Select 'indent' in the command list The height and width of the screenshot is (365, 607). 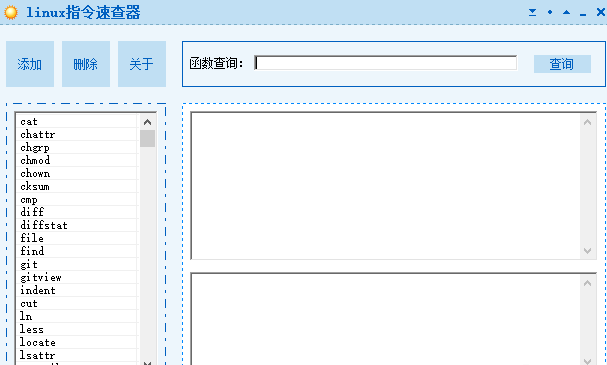pos(77,290)
